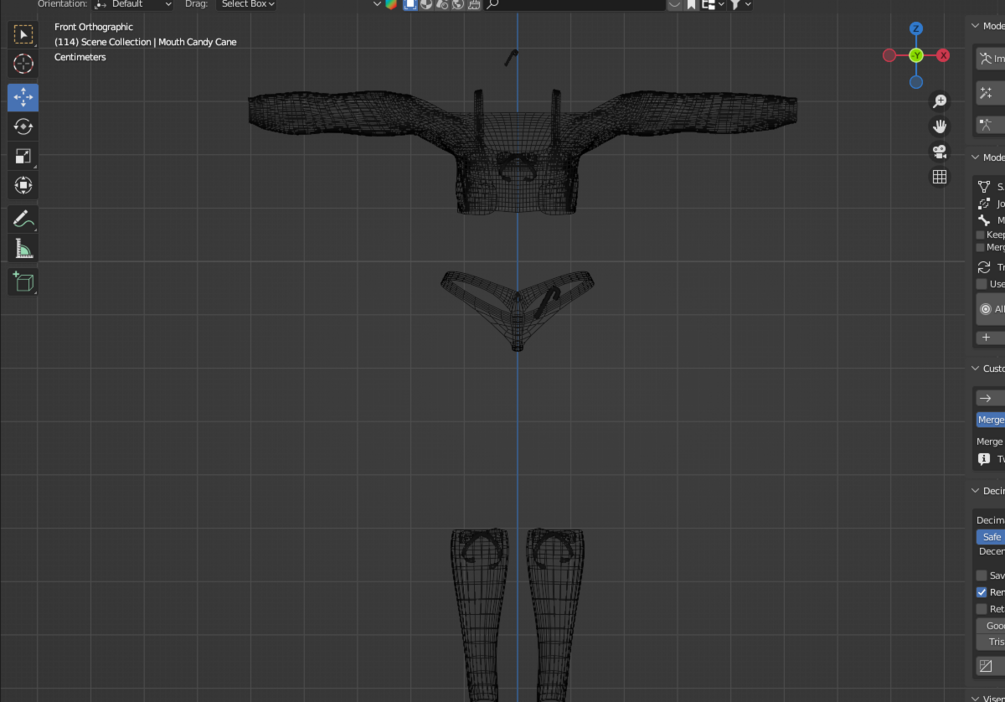The image size is (1005, 702).
Task: Switch perspective/orthographic with the grid icon
Action: [x=940, y=177]
